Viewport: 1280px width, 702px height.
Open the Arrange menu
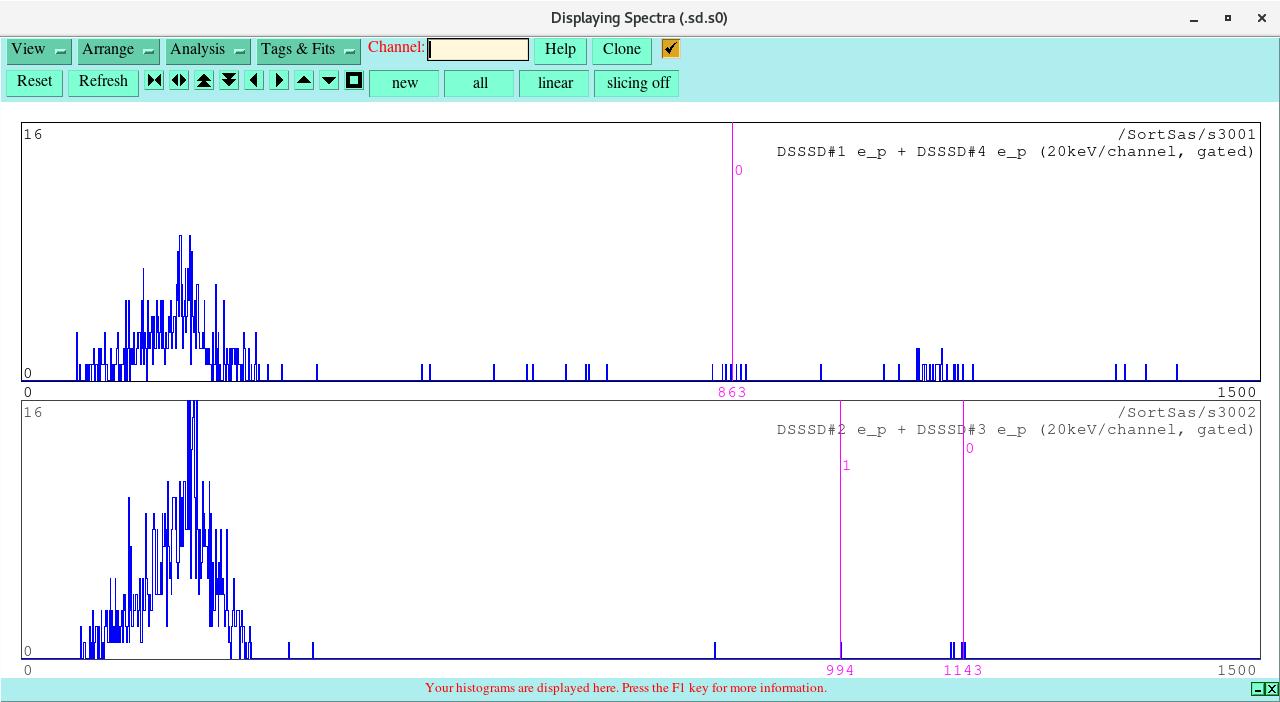tap(110, 49)
